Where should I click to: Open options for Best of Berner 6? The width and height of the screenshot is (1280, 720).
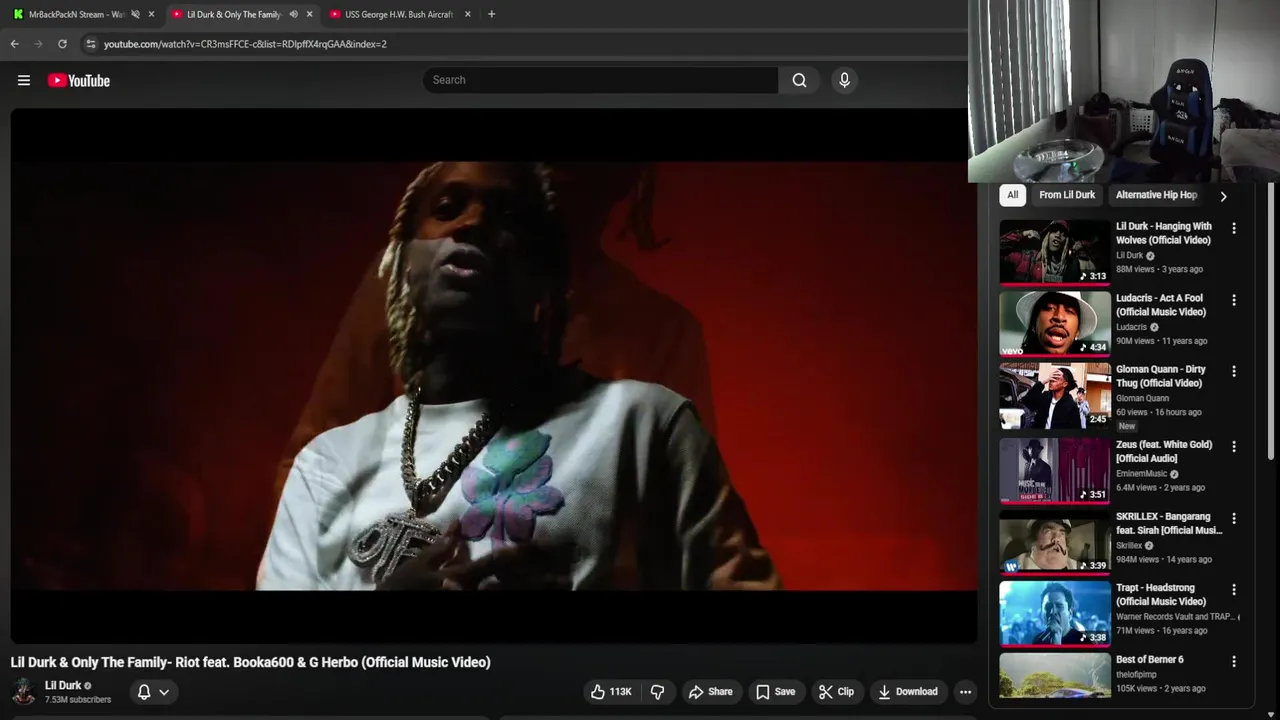(1234, 661)
